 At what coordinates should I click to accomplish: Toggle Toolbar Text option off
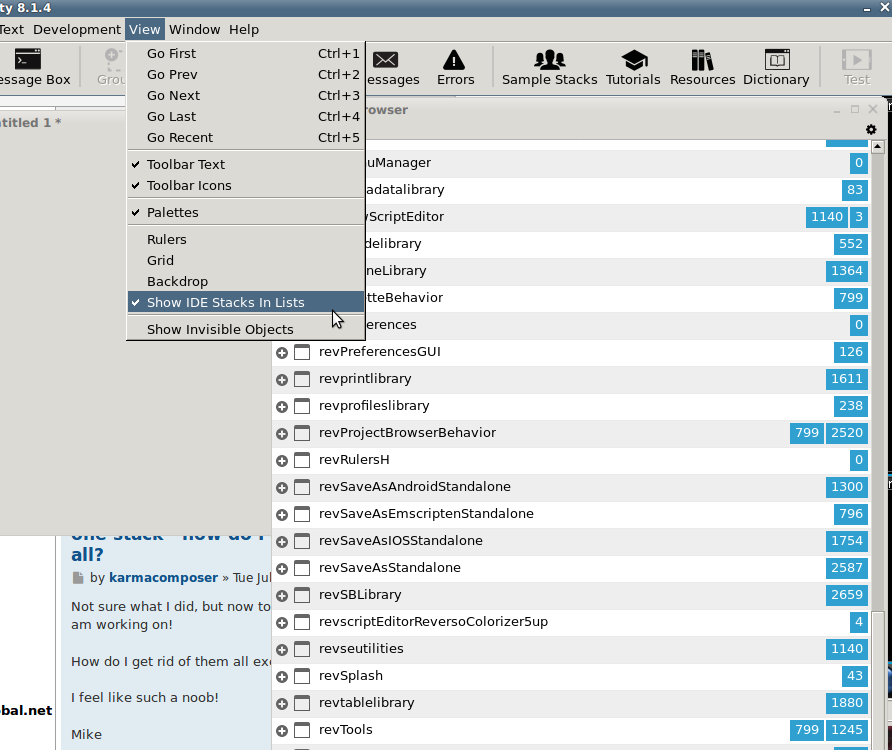pos(186,164)
